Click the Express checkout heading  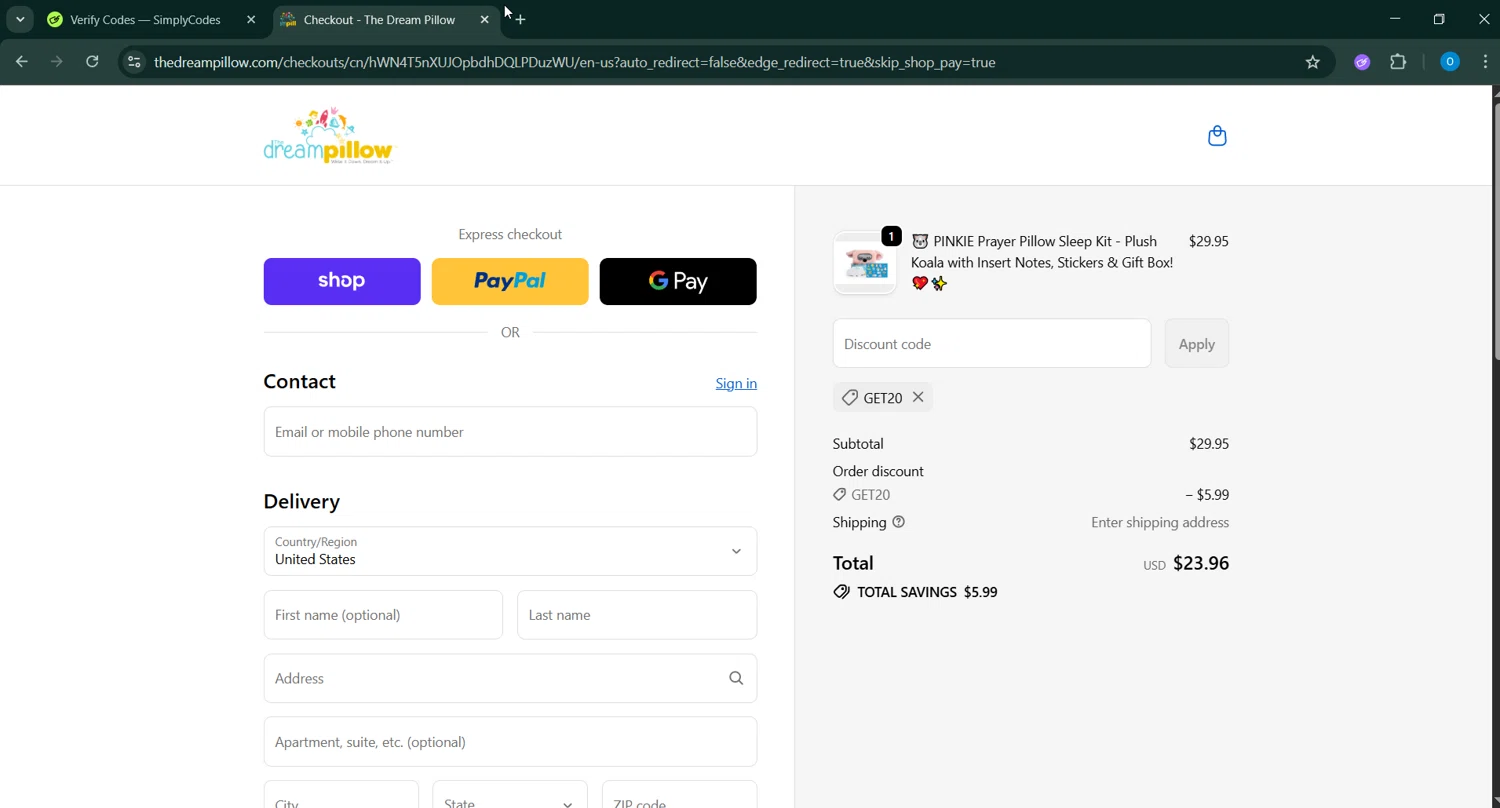[x=510, y=234]
